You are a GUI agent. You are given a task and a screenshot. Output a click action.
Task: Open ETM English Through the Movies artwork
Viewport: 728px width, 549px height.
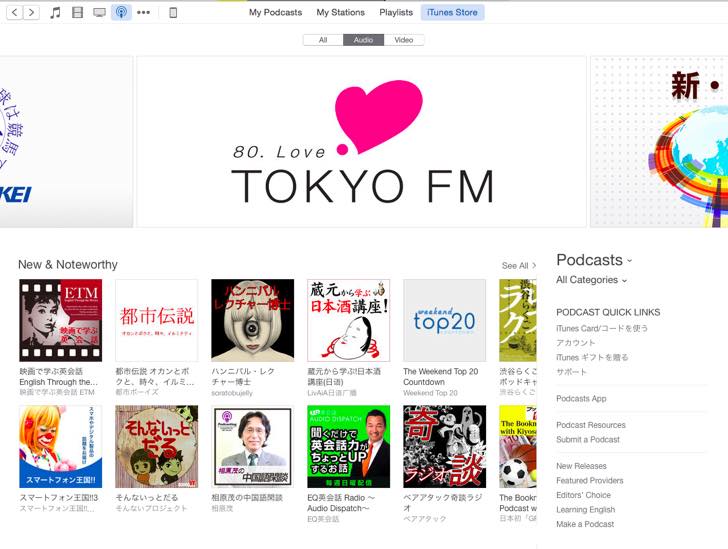click(61, 320)
